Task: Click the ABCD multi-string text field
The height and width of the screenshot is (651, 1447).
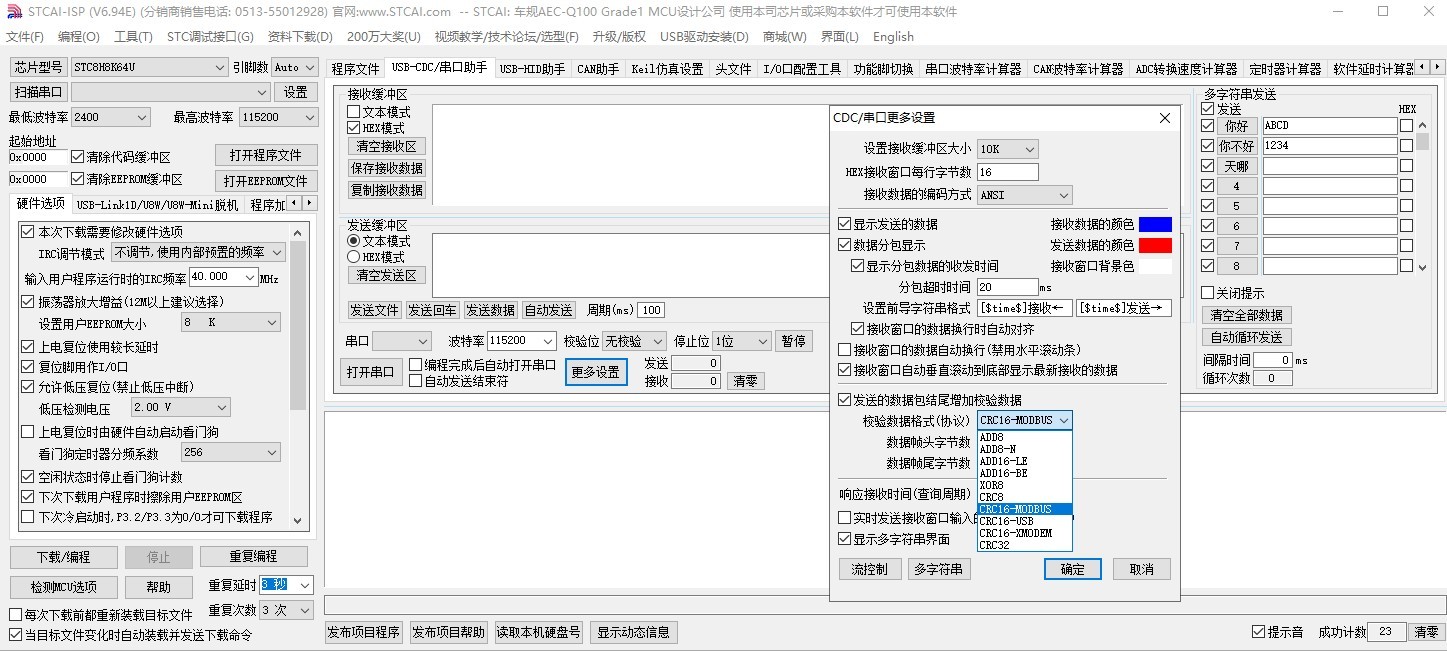Action: coord(1329,126)
